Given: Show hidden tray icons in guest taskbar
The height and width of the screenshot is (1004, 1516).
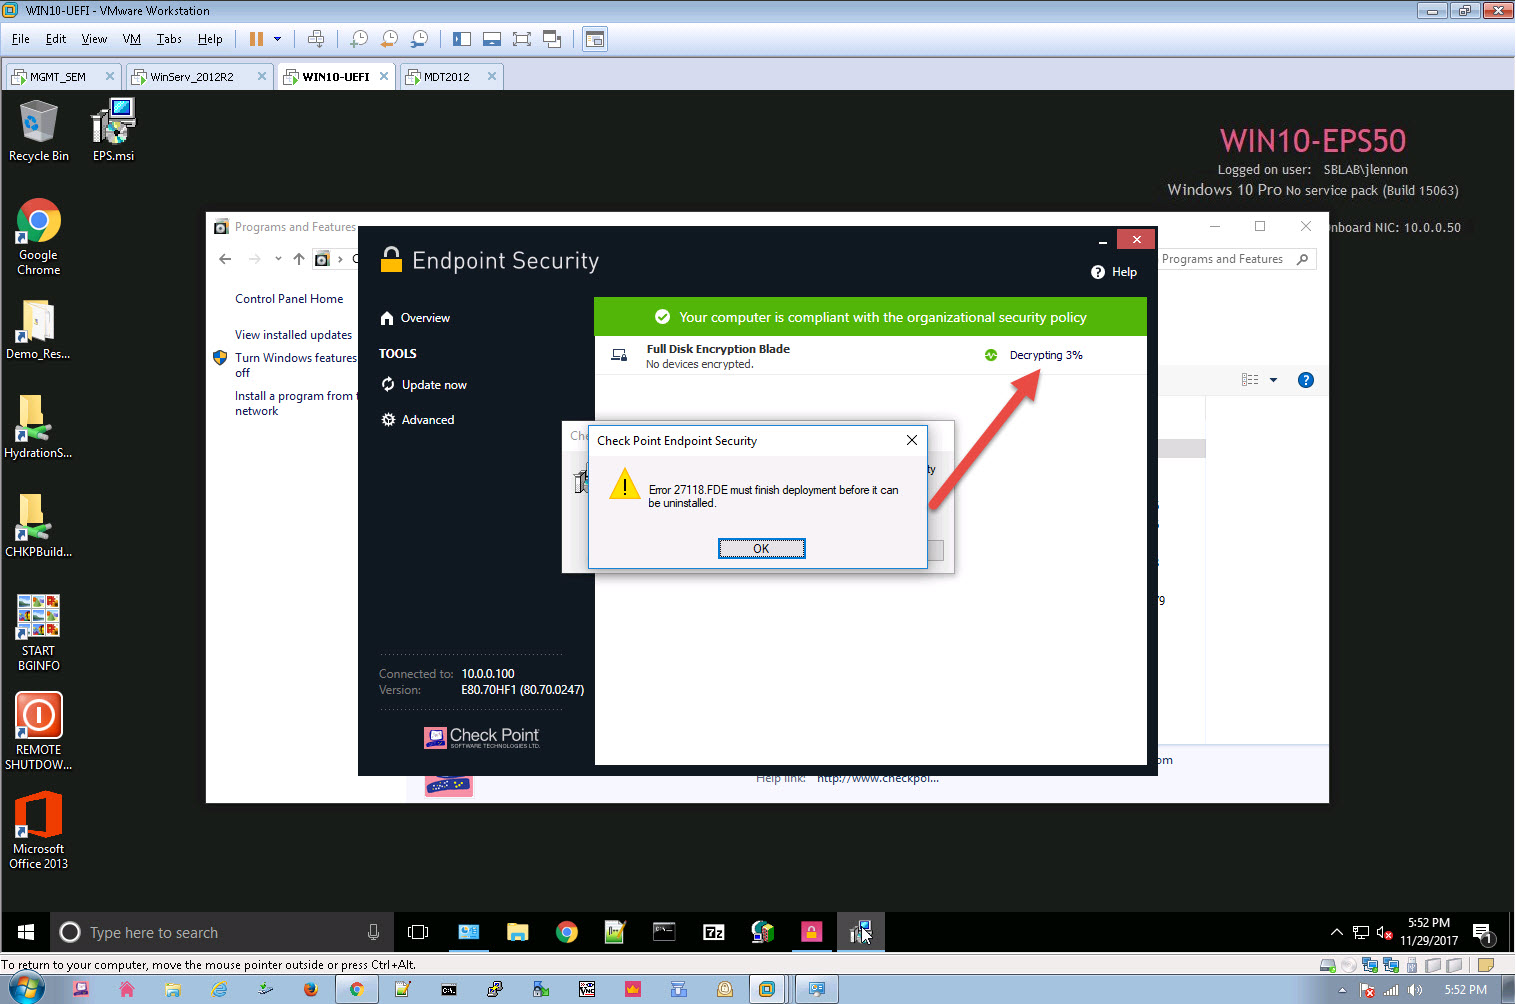Looking at the screenshot, I should click(1336, 932).
